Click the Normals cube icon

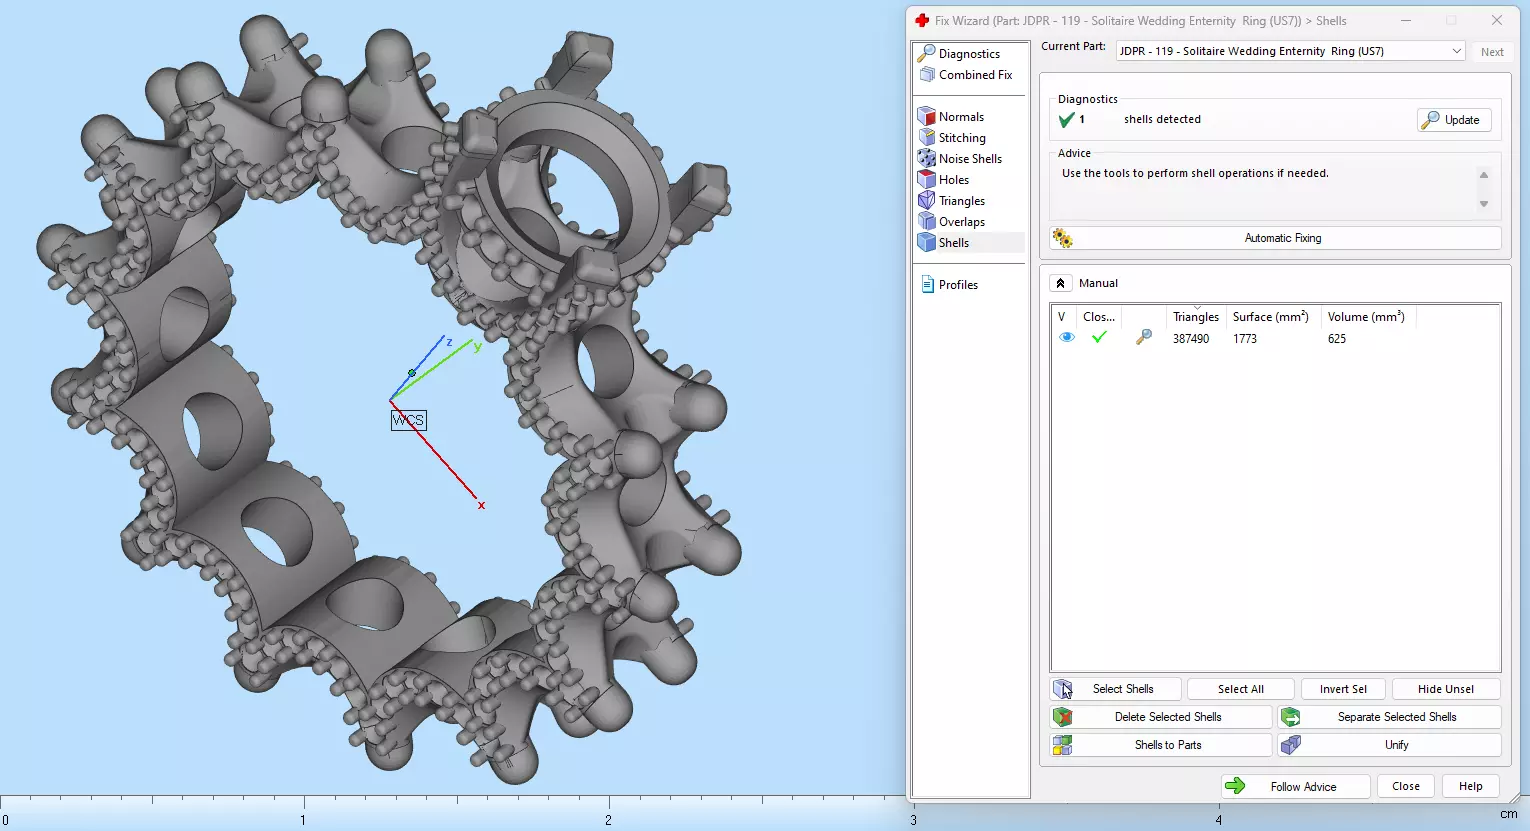click(x=927, y=117)
